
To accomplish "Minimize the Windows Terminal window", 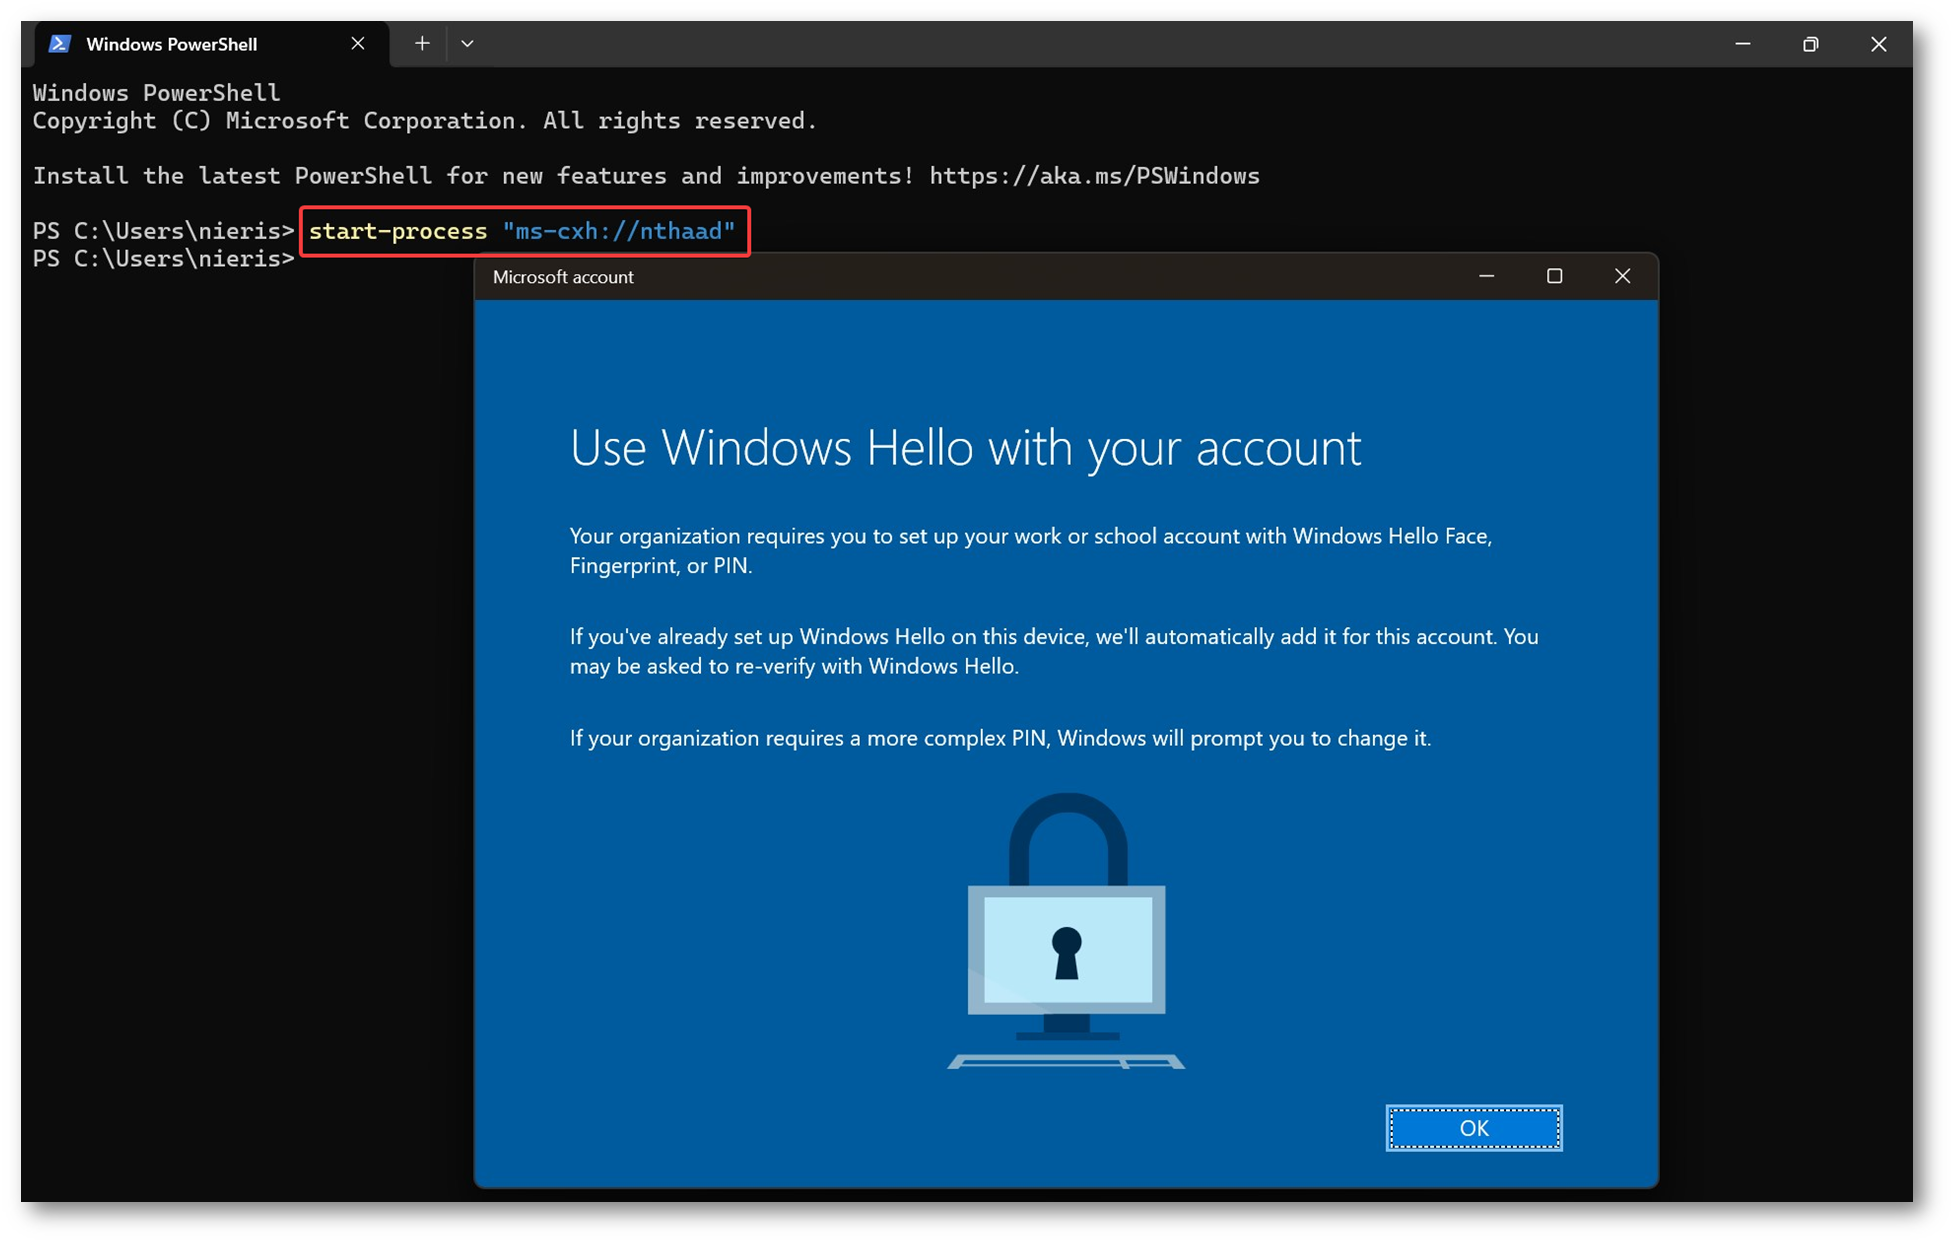I will 1742,44.
